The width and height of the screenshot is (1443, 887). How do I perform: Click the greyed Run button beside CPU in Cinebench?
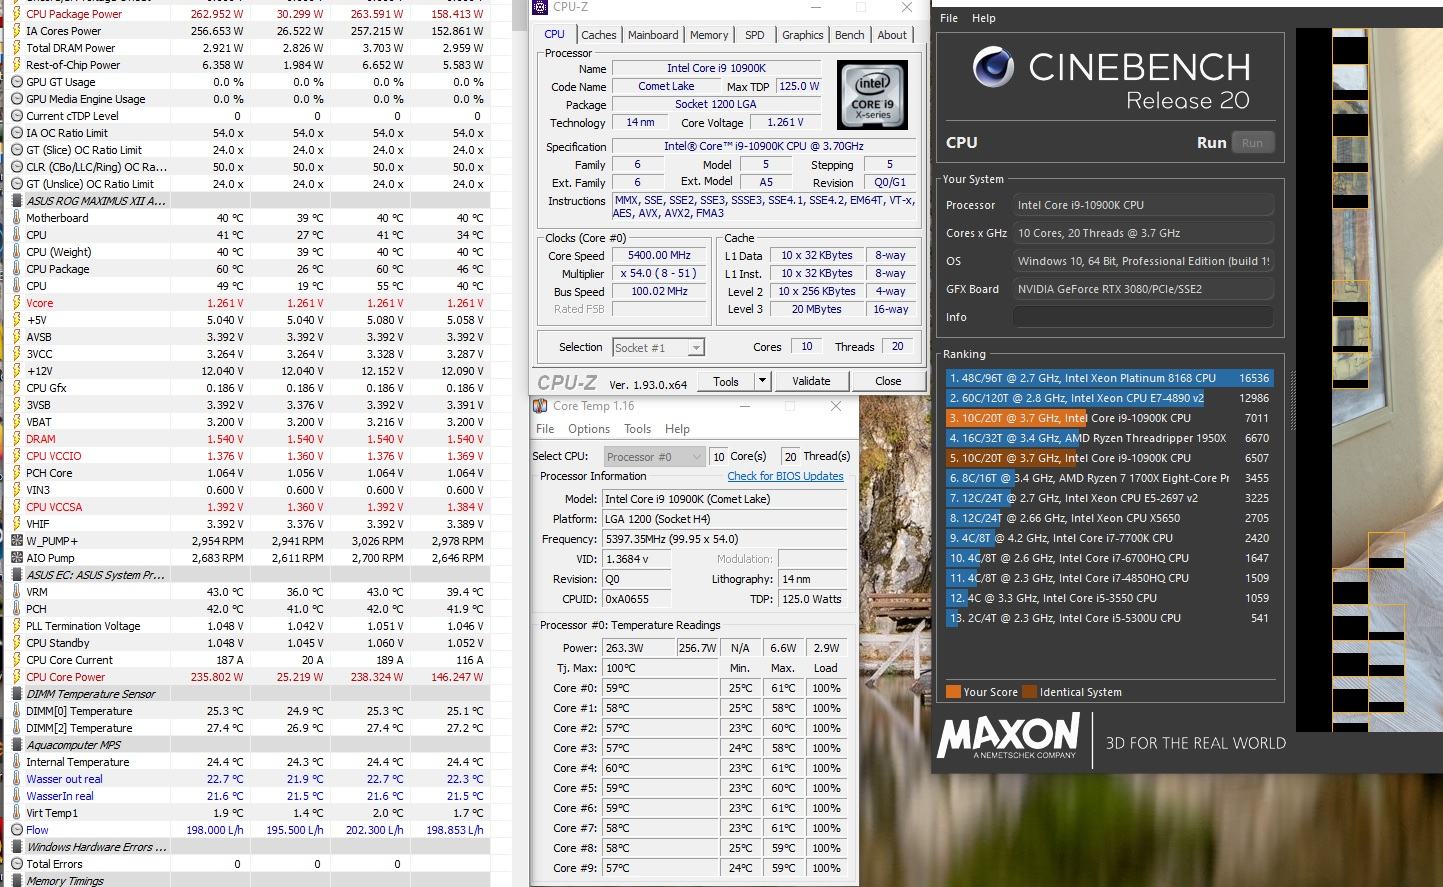coord(1253,143)
